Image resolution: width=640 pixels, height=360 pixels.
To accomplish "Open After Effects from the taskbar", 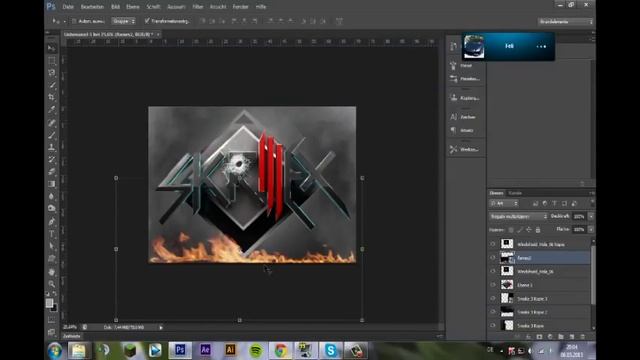I will pos(205,350).
